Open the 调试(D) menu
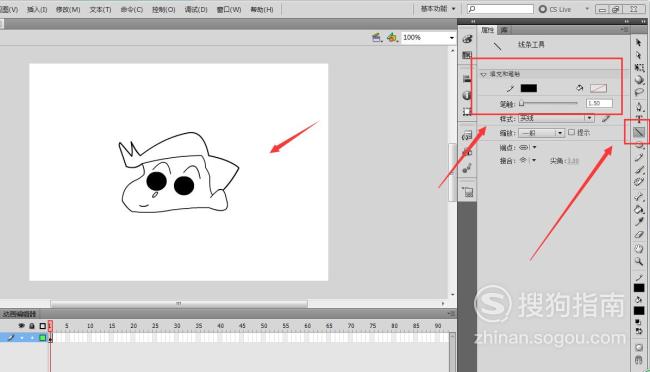The width and height of the screenshot is (650, 372). (196, 9)
